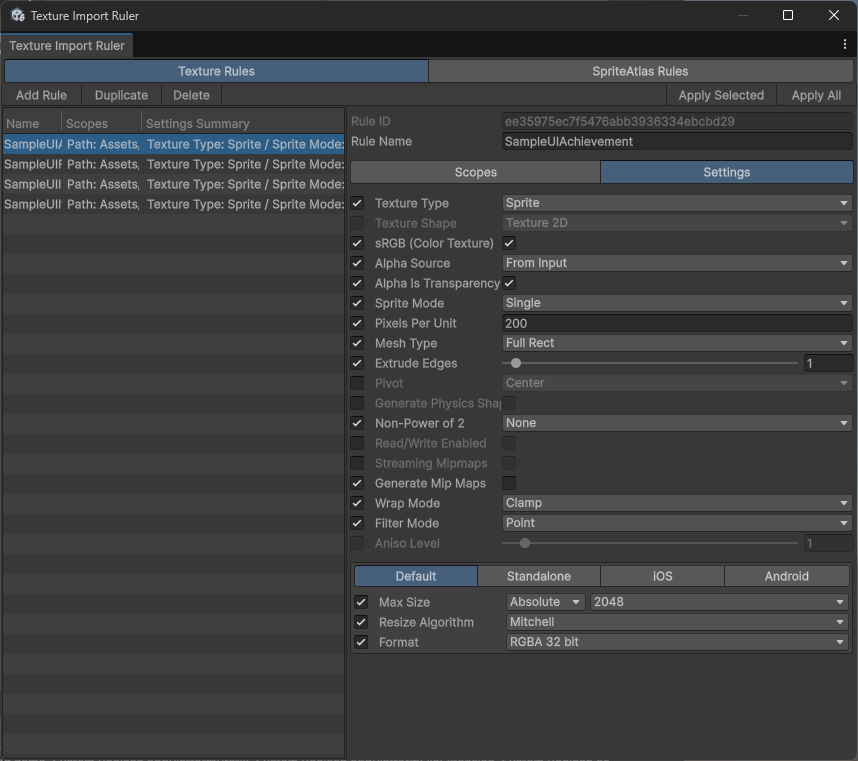Image resolution: width=858 pixels, height=761 pixels.
Task: Open the Mesh Type dropdown showing Full Rect
Action: [677, 343]
